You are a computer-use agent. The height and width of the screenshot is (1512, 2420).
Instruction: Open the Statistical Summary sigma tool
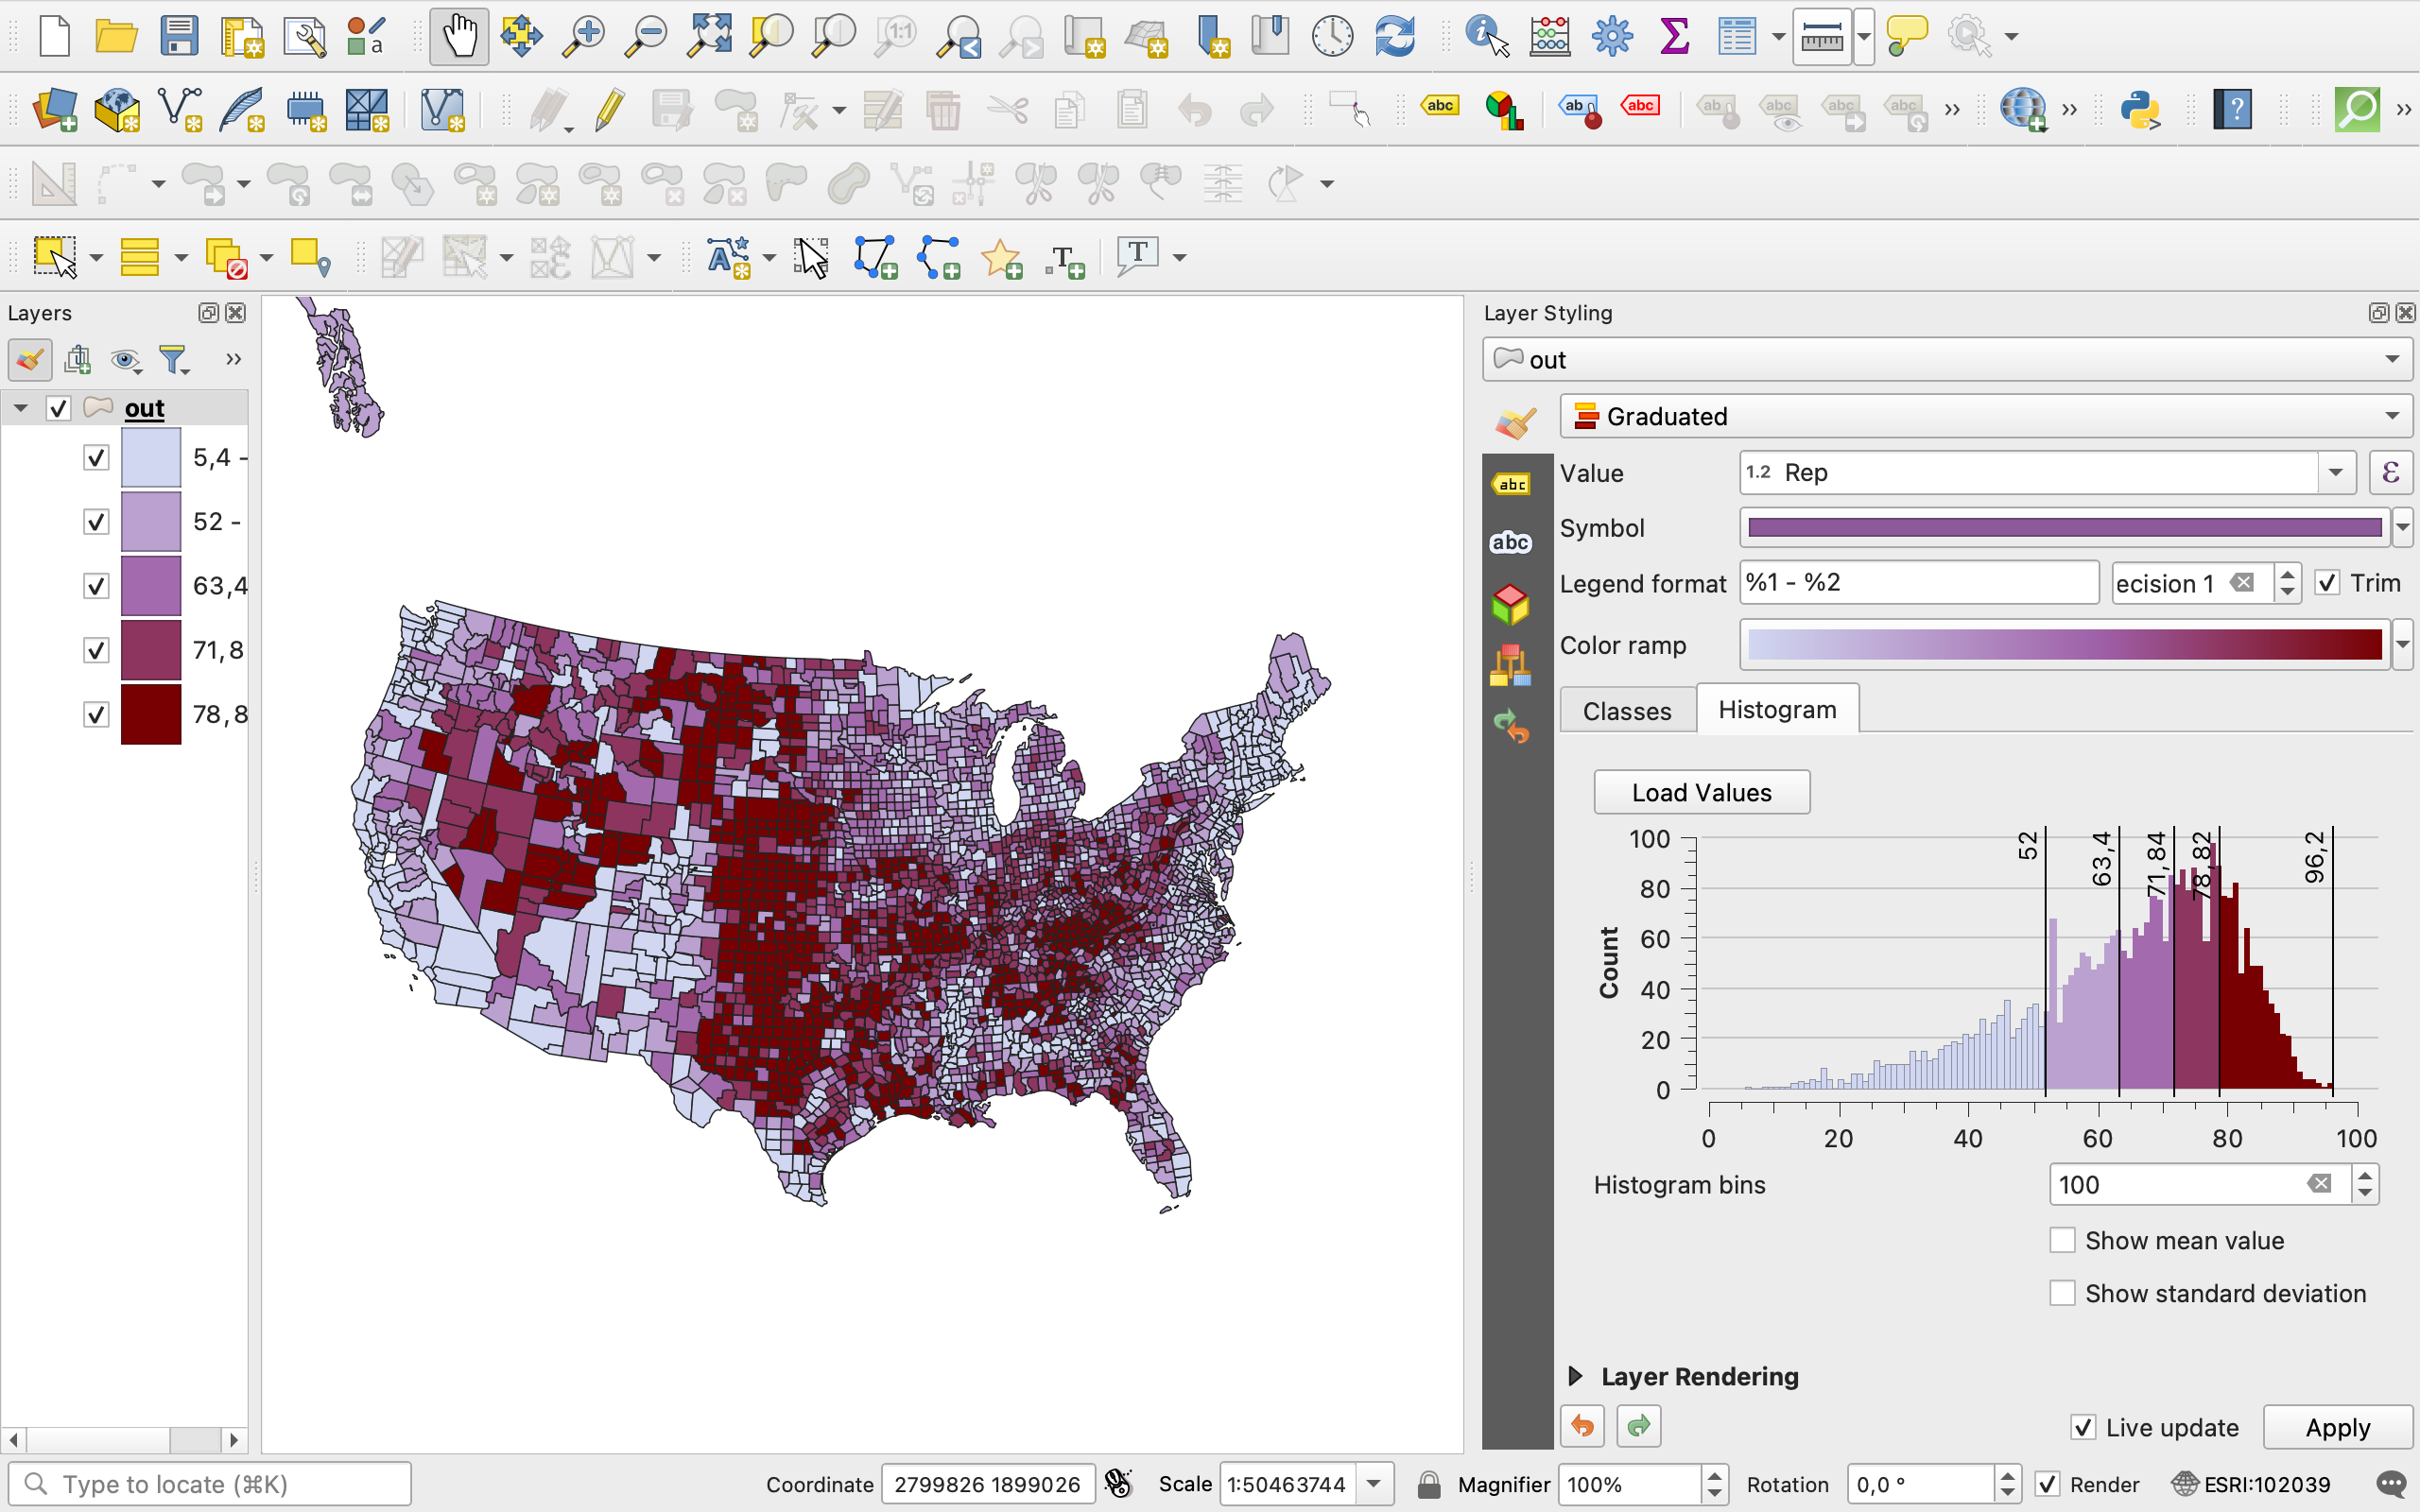pos(1674,37)
